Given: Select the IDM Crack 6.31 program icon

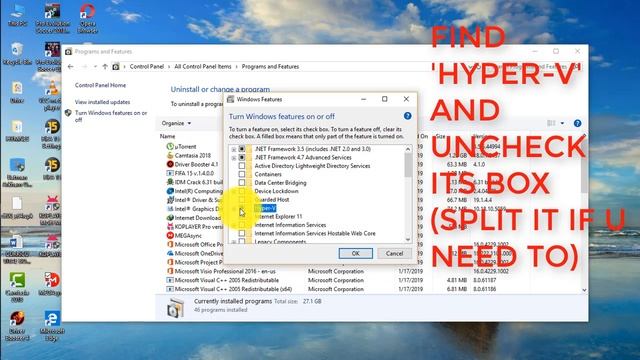Looking at the screenshot, I should pyautogui.click(x=170, y=182).
